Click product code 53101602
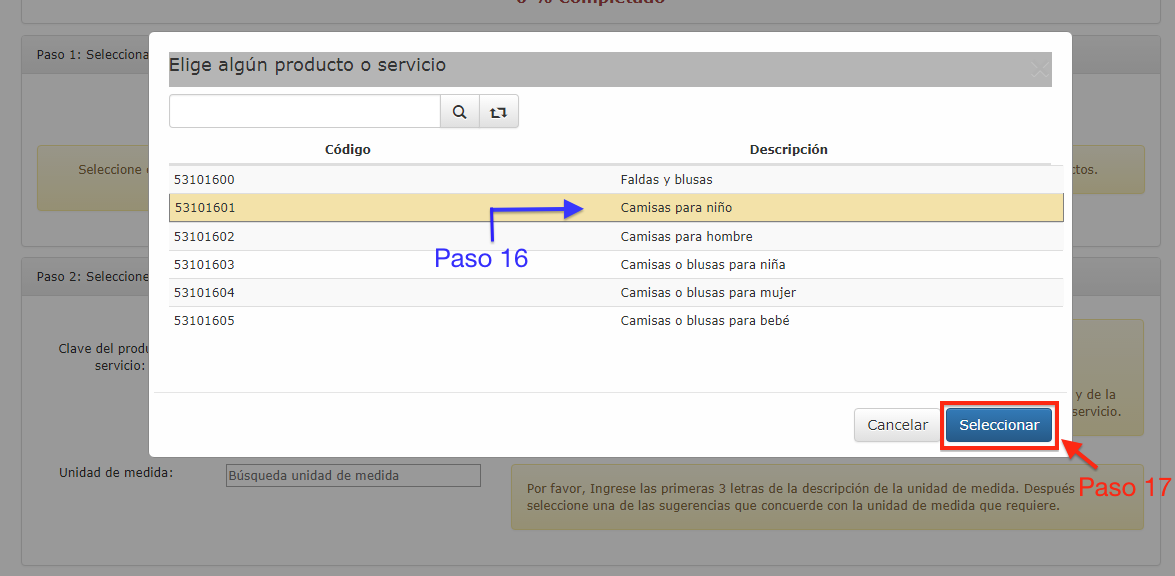Viewport: 1175px width, 576px height. tap(204, 237)
